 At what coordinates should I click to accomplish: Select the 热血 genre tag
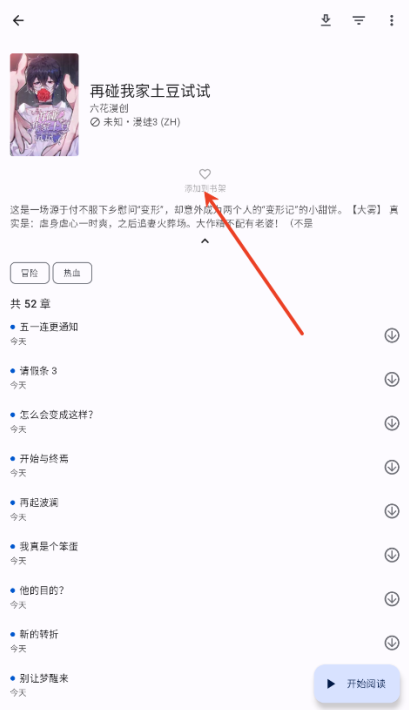72,273
